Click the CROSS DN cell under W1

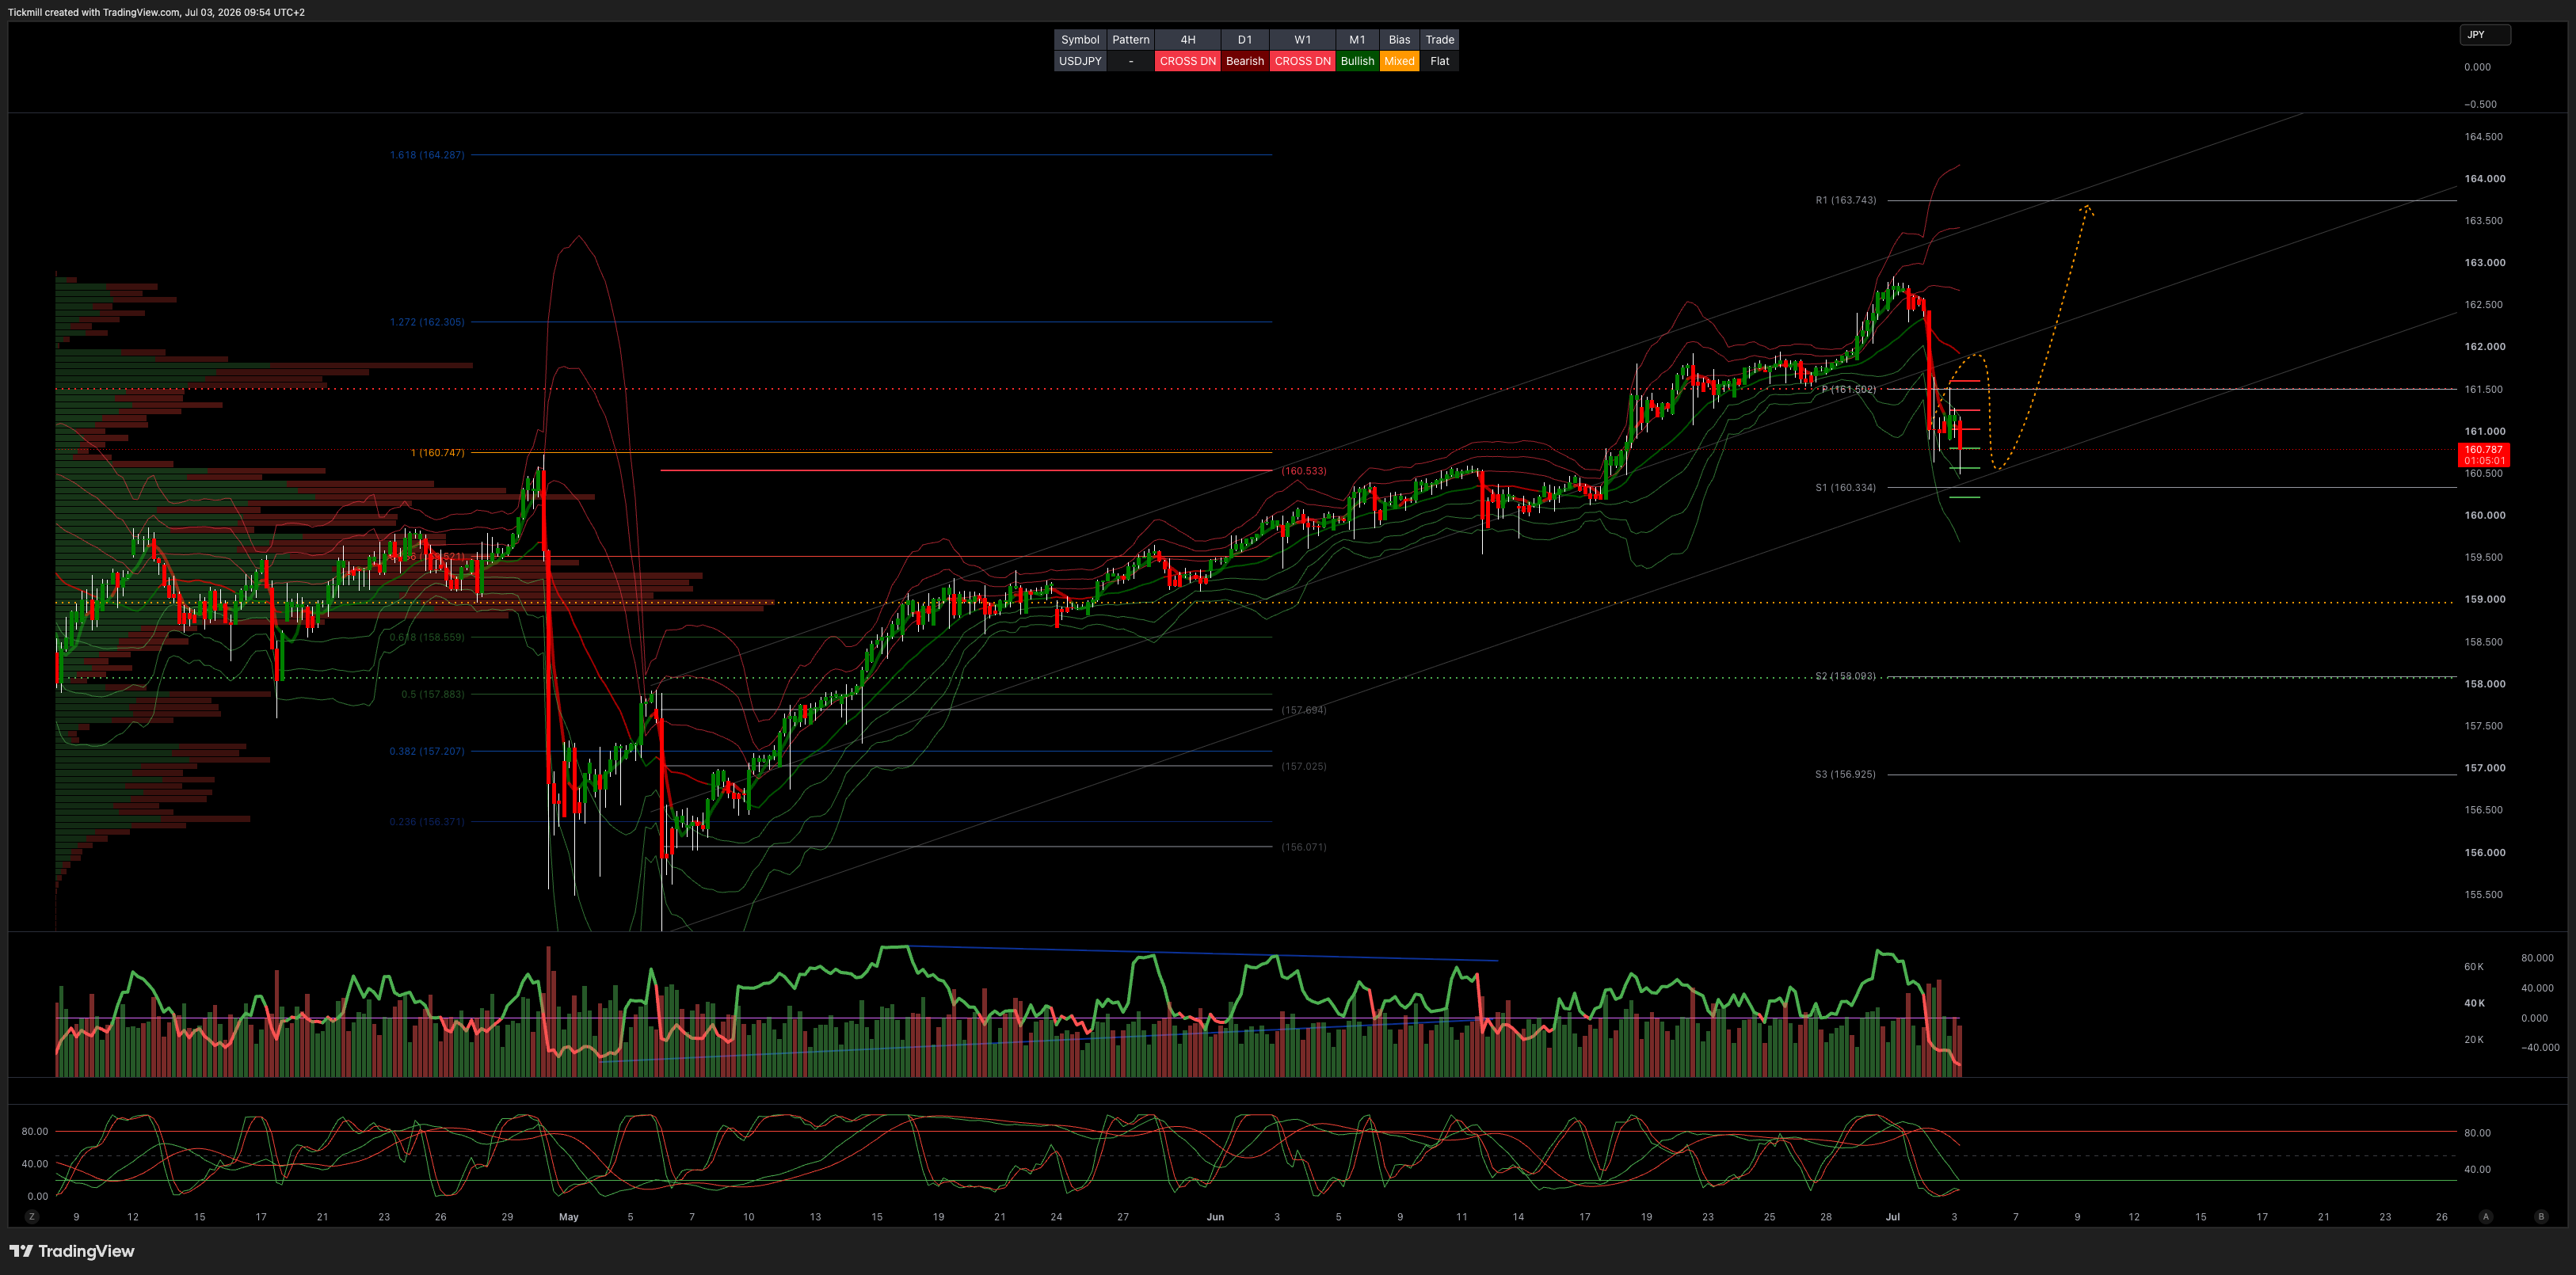pyautogui.click(x=1303, y=61)
